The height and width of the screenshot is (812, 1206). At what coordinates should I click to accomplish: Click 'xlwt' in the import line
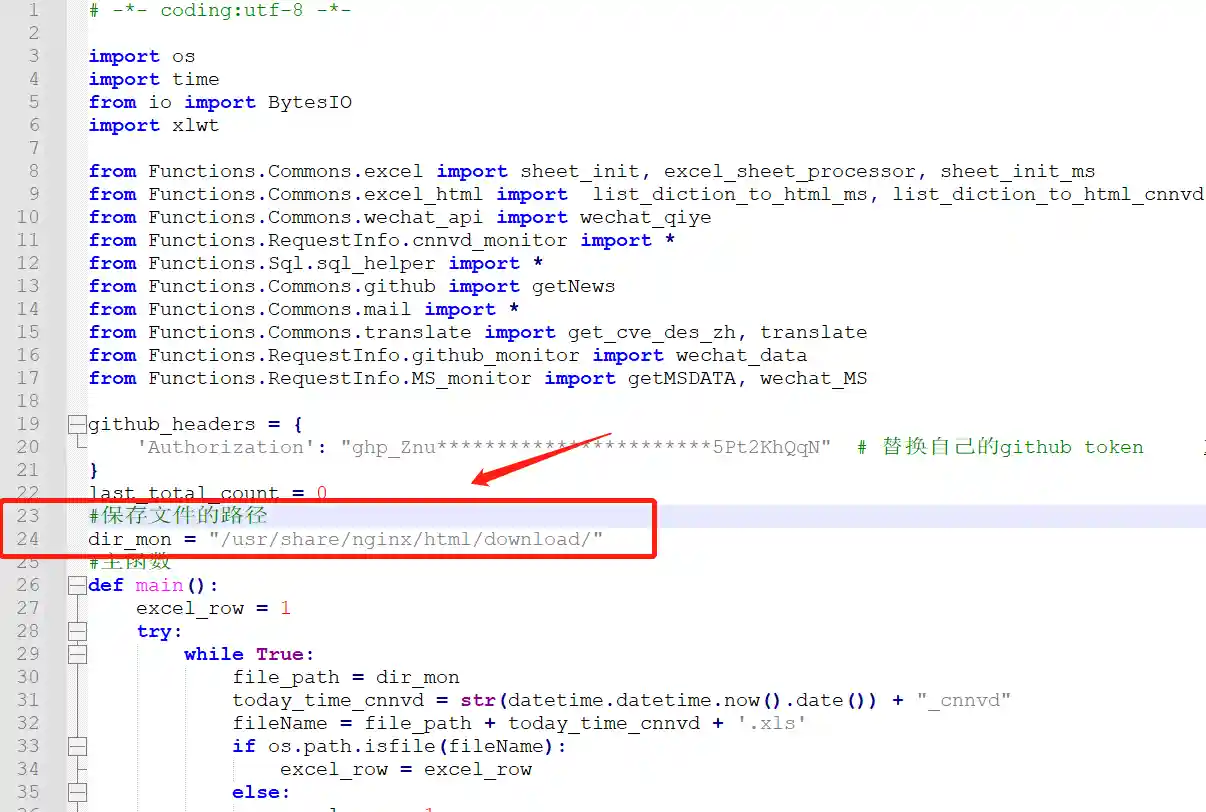[196, 126]
